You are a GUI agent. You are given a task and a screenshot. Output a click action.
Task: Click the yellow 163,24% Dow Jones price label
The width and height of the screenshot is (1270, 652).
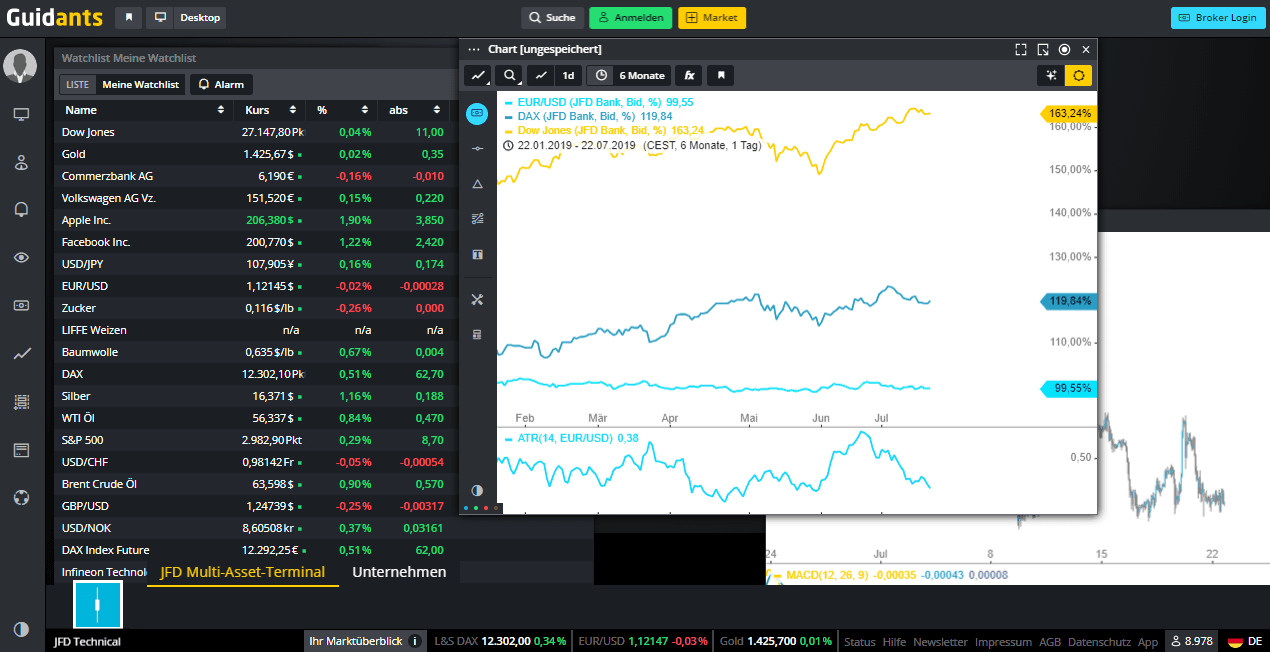pos(1070,113)
